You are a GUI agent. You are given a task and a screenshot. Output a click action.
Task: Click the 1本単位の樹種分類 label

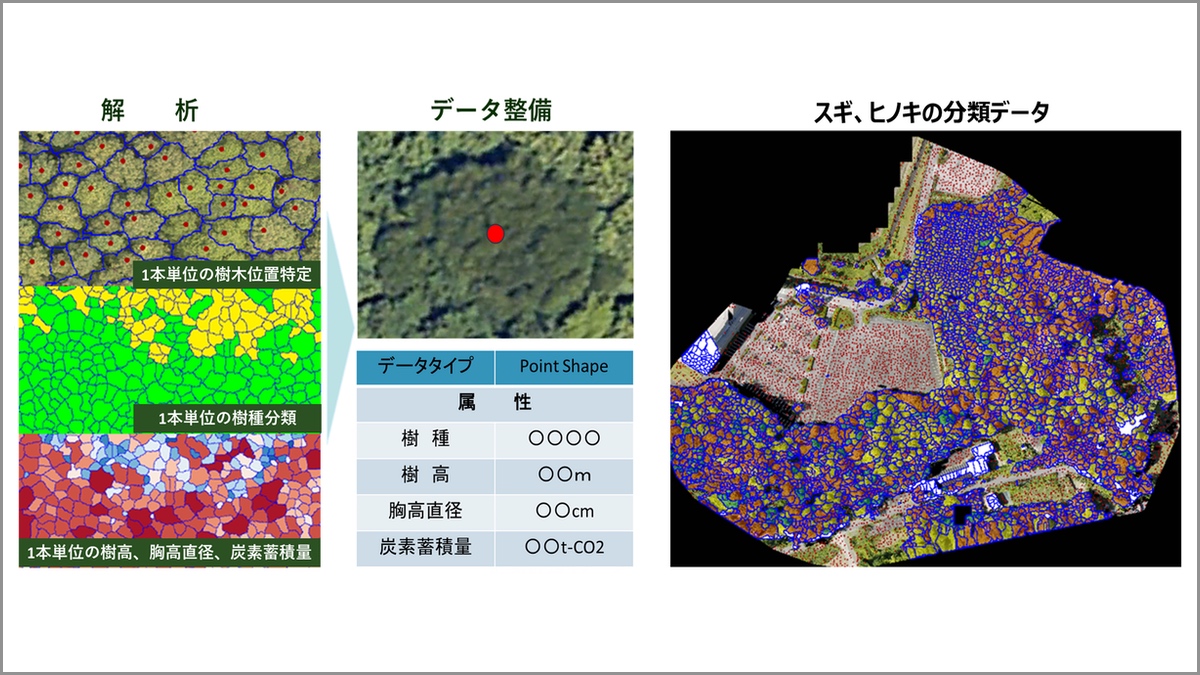point(226,416)
